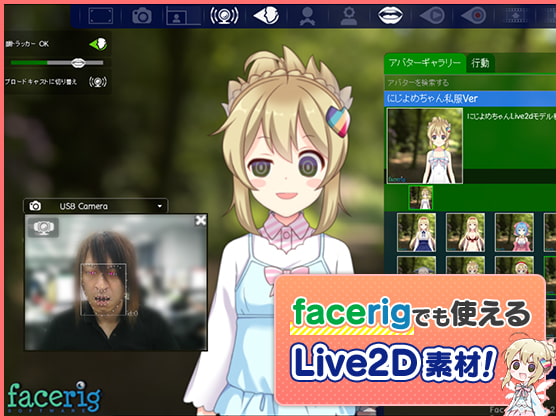Click the play performance eye icon

(432, 16)
